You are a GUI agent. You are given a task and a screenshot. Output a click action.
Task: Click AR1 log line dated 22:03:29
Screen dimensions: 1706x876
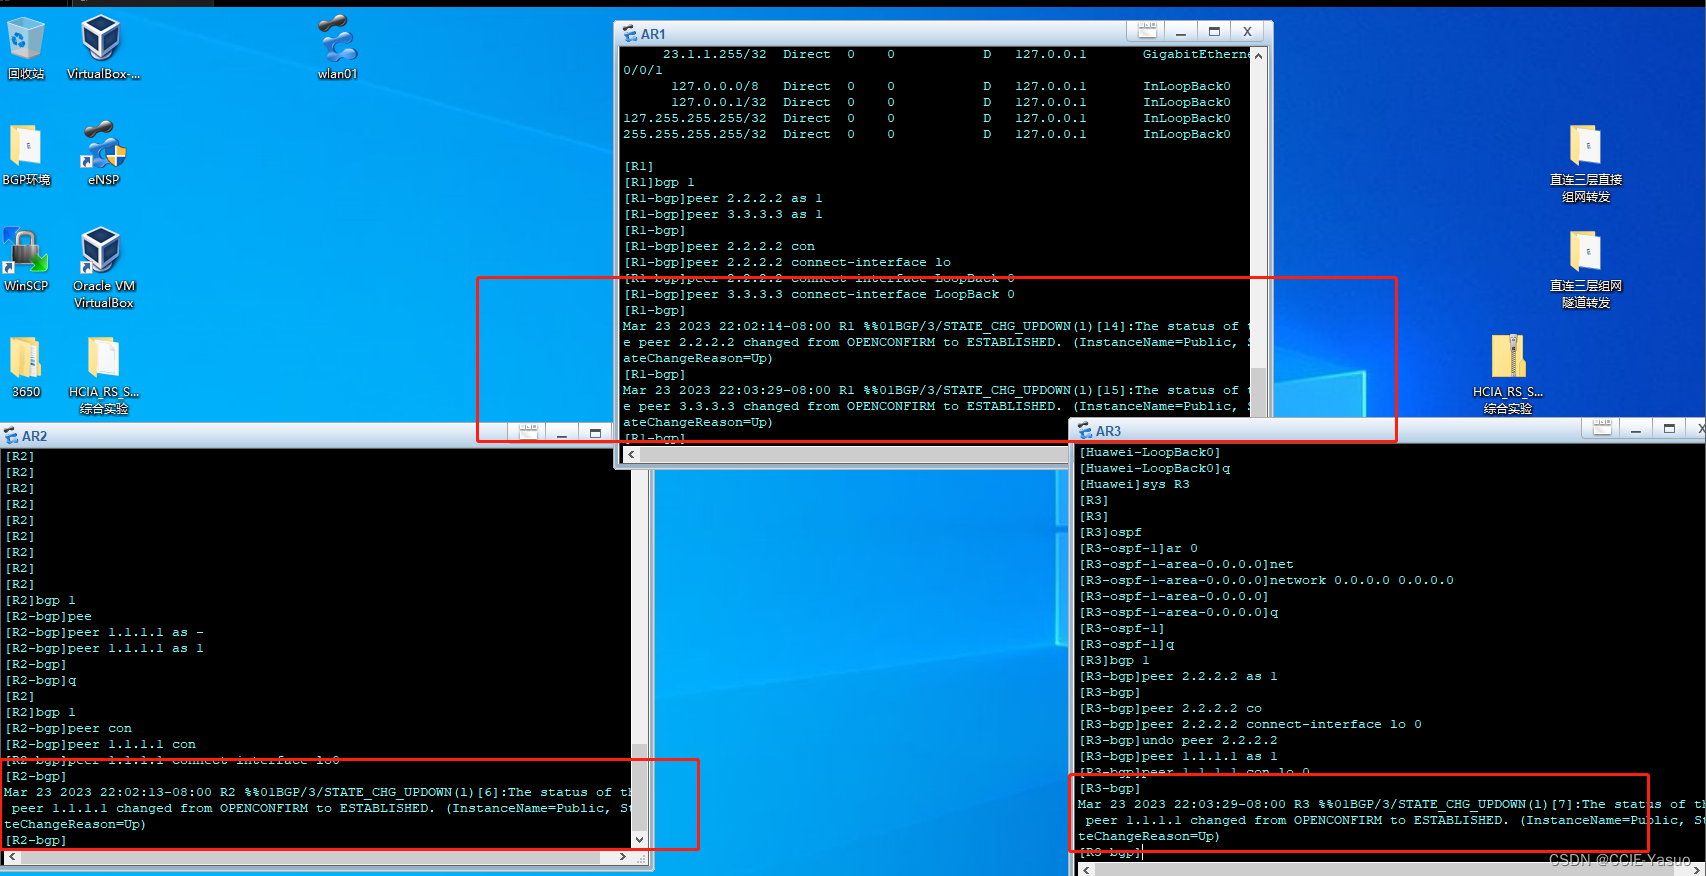click(x=935, y=390)
